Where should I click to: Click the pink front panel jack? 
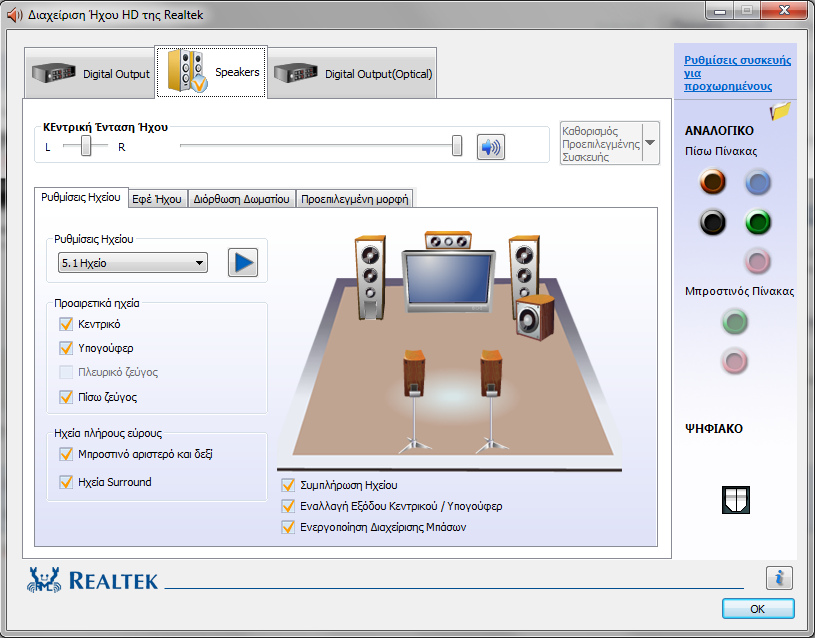click(x=734, y=361)
